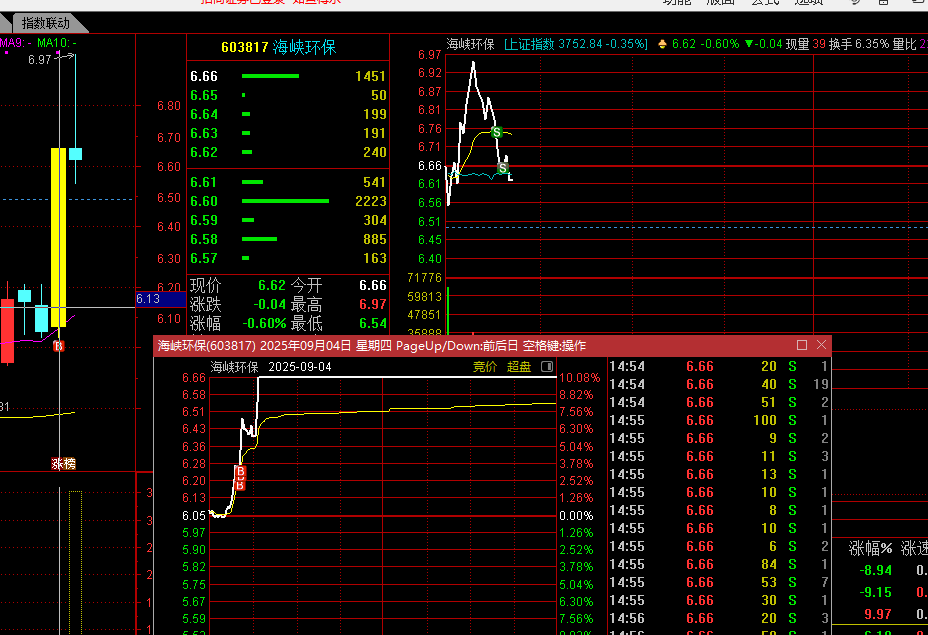
Task: Click the 2025-09-04 date label in the popup chart
Action: click(x=299, y=367)
